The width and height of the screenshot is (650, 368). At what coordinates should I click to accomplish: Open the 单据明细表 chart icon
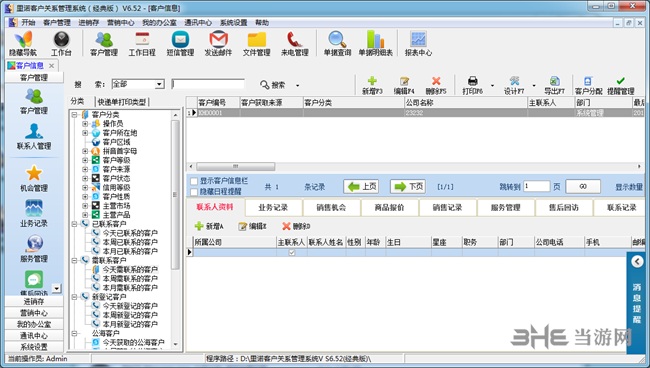(376, 43)
